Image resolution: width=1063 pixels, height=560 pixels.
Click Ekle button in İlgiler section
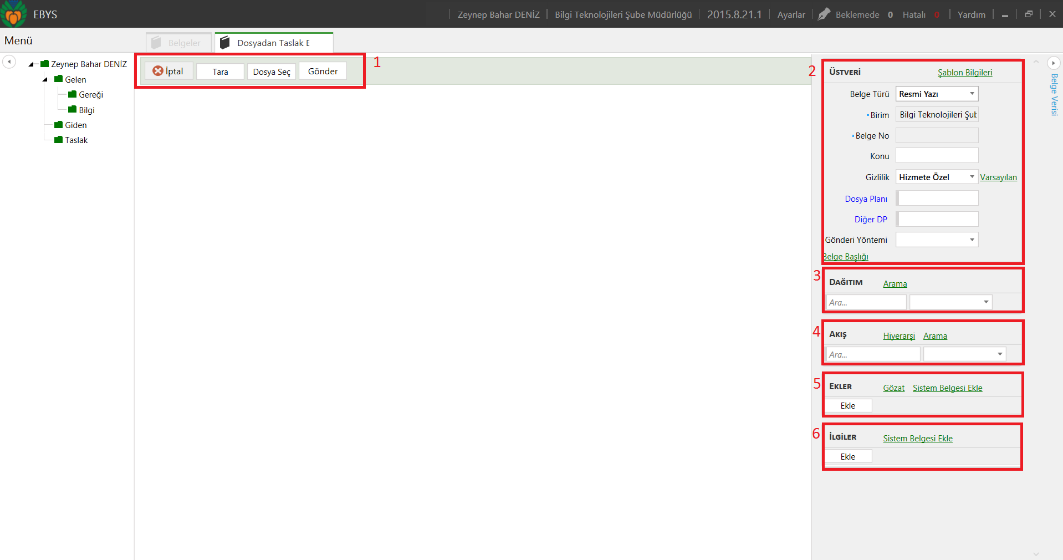pyautogui.click(x=848, y=456)
